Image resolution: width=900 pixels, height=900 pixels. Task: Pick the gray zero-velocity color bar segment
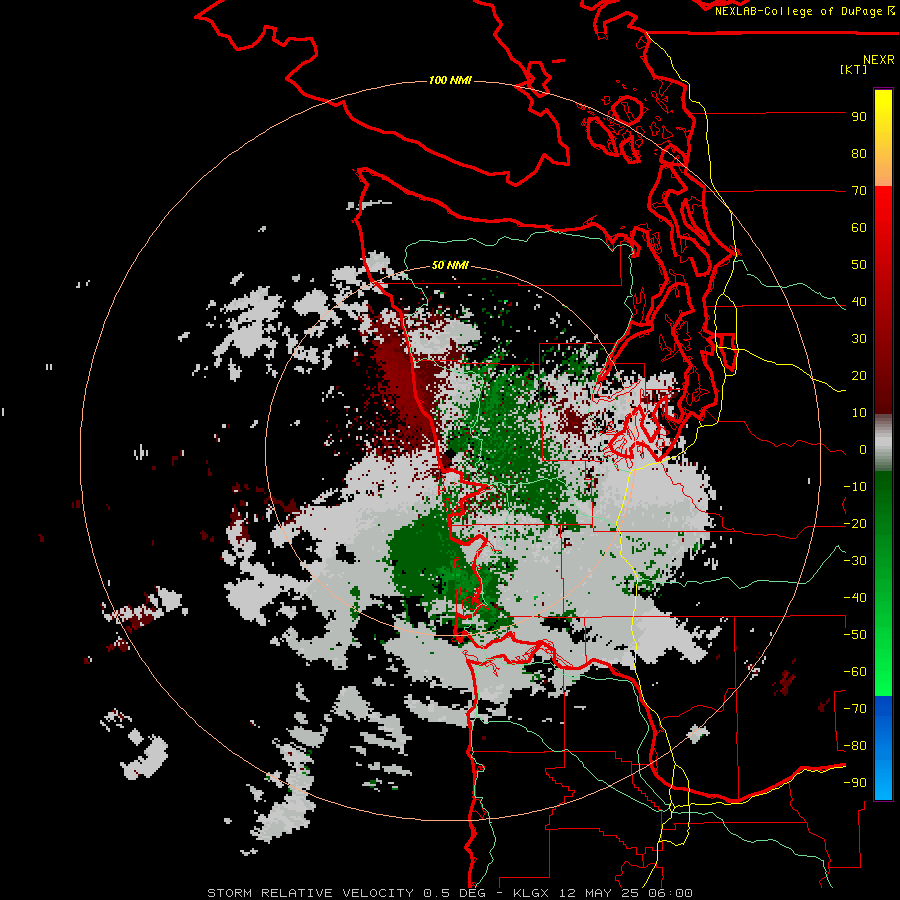click(883, 443)
